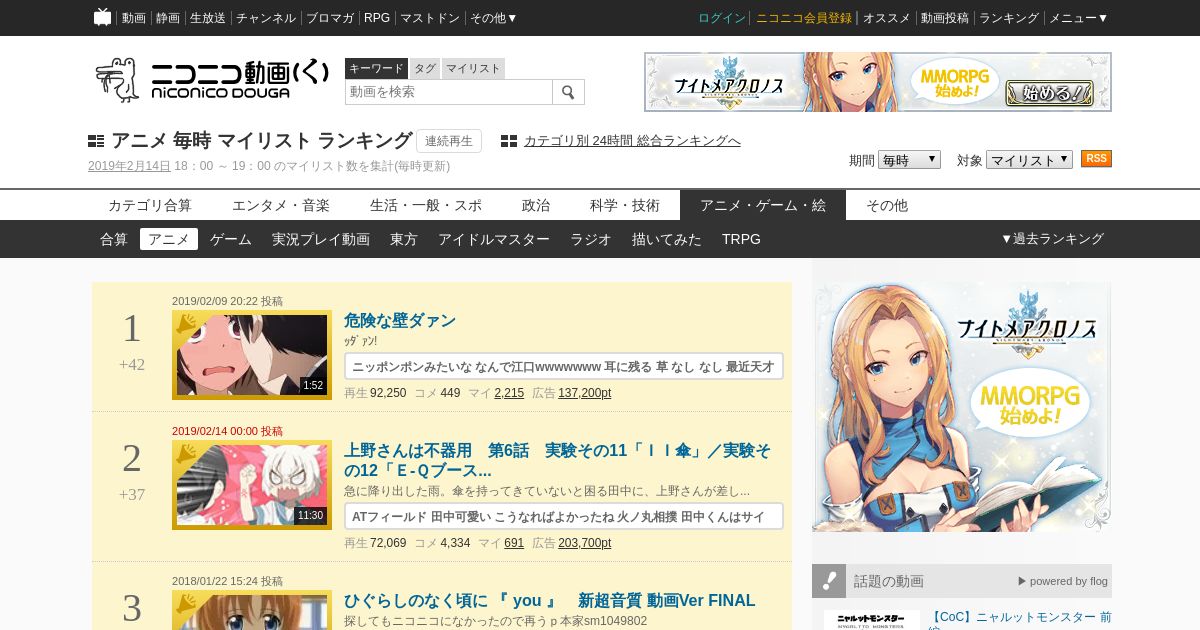Expand the その他▼ top menu
The height and width of the screenshot is (630, 1200).
[x=494, y=18]
